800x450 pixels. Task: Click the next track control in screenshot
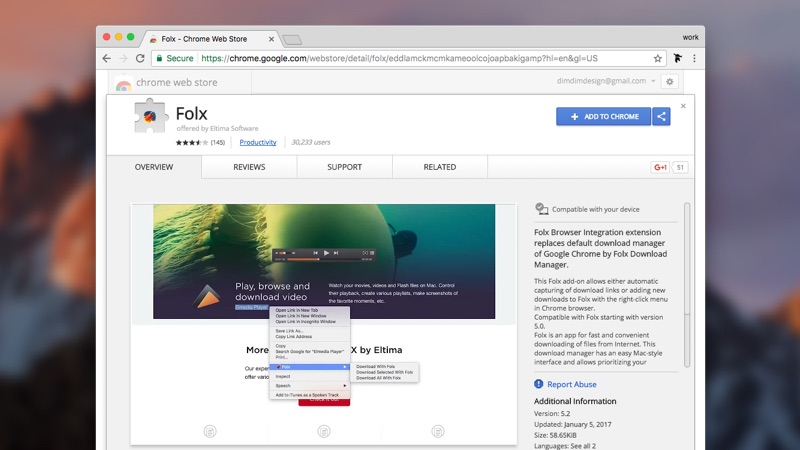point(336,253)
